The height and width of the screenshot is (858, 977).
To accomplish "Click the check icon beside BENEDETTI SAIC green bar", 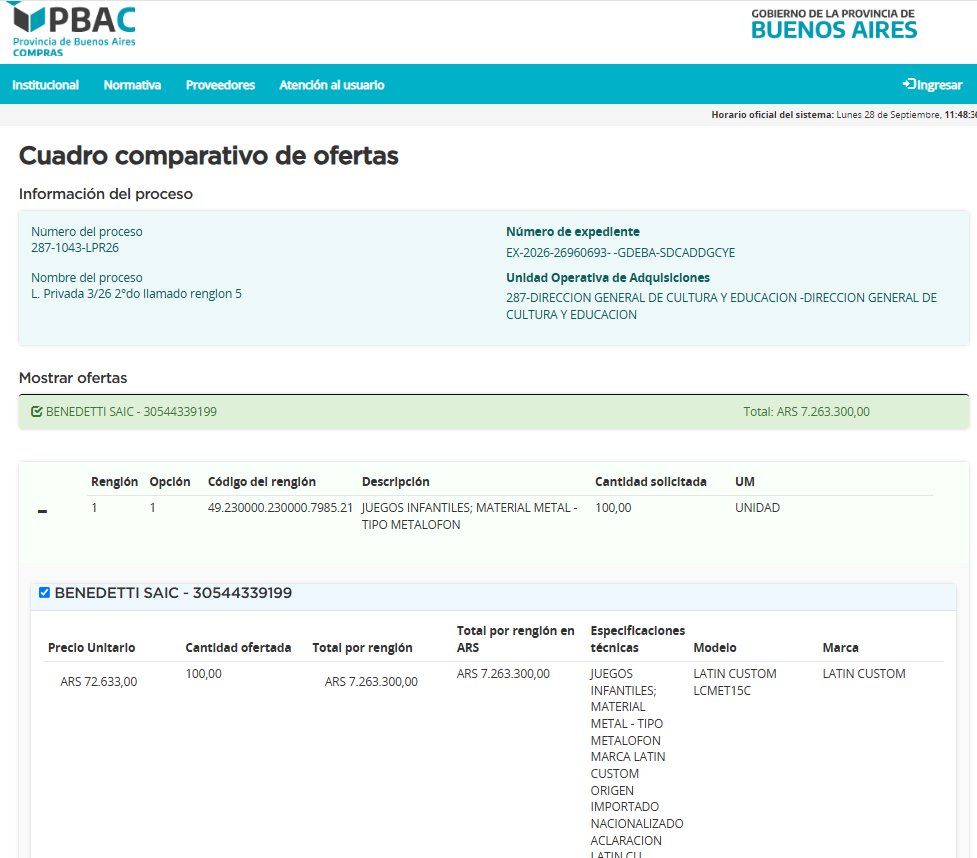I will 37,412.
